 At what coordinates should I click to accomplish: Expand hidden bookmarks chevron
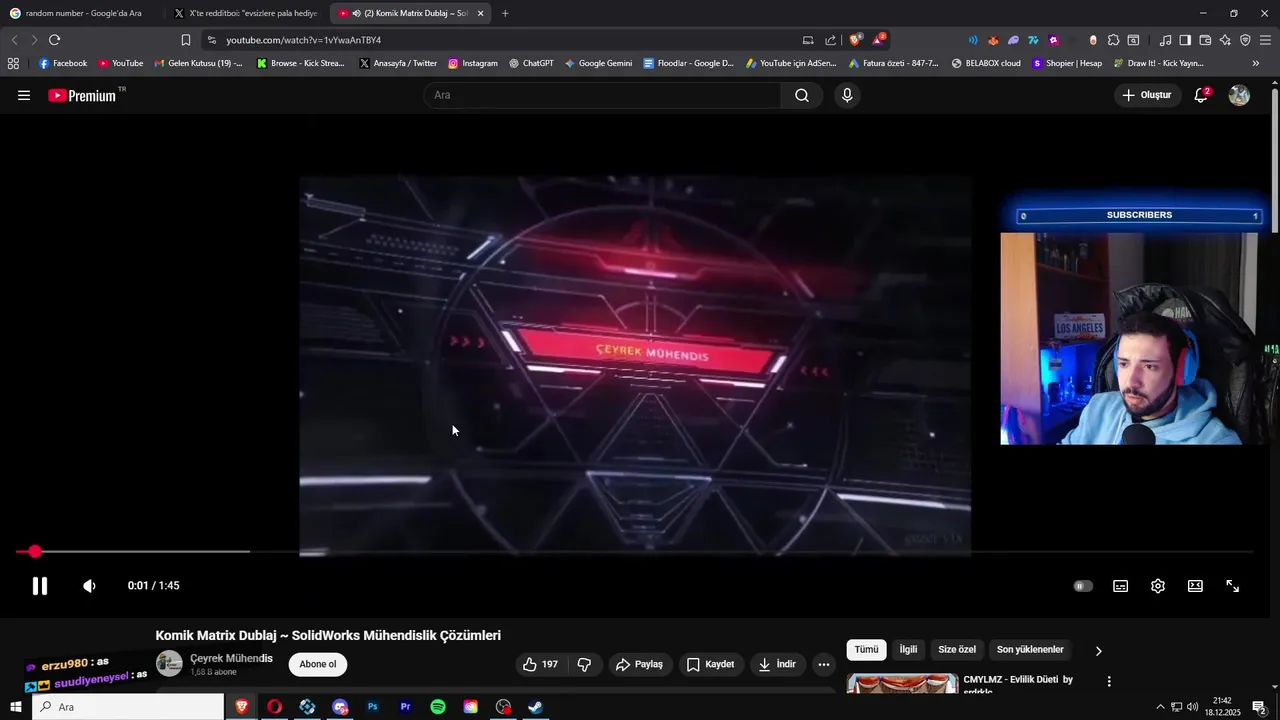[x=1256, y=63]
